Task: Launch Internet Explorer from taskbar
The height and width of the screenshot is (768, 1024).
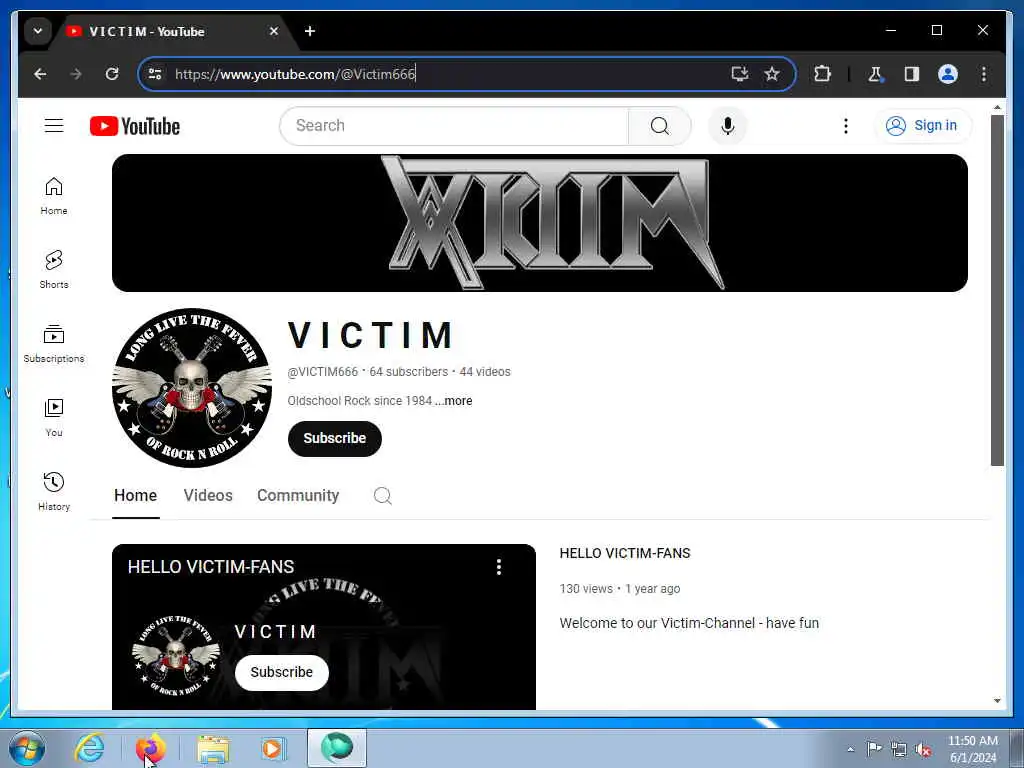Action: click(89, 748)
